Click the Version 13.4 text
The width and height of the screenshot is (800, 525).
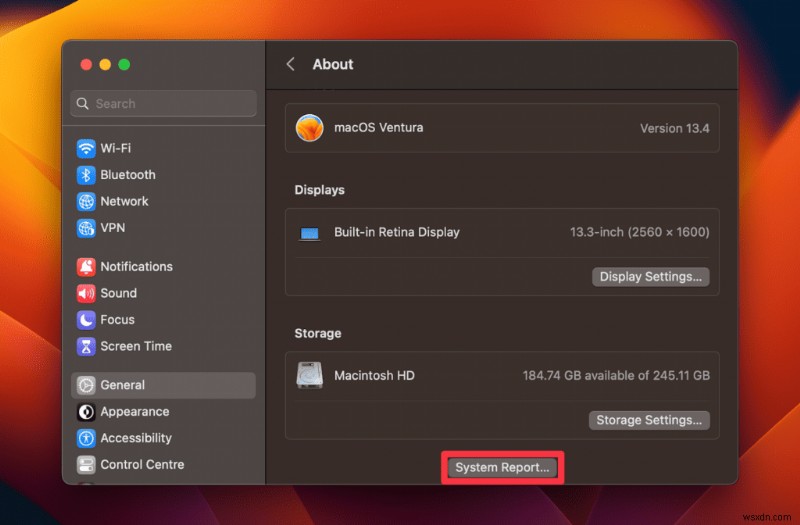(674, 129)
